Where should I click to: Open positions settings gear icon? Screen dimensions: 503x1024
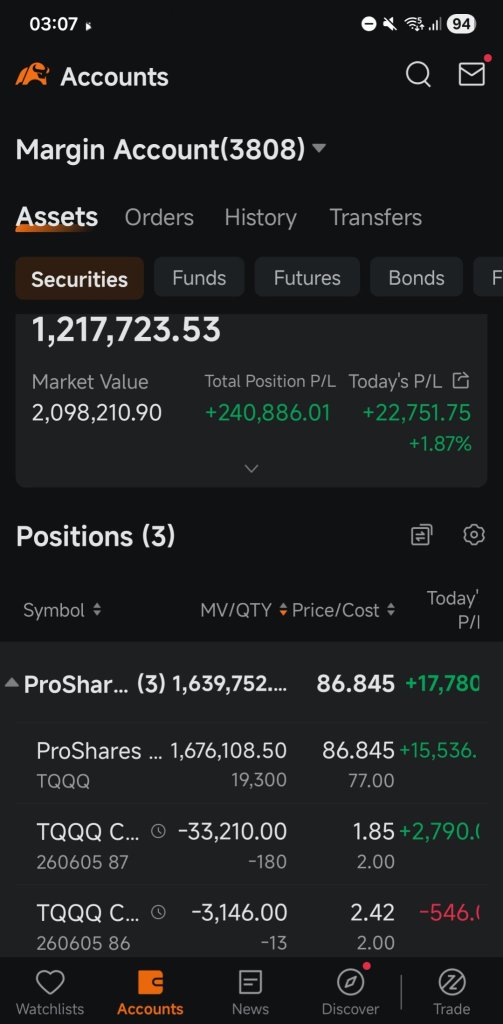(x=474, y=536)
